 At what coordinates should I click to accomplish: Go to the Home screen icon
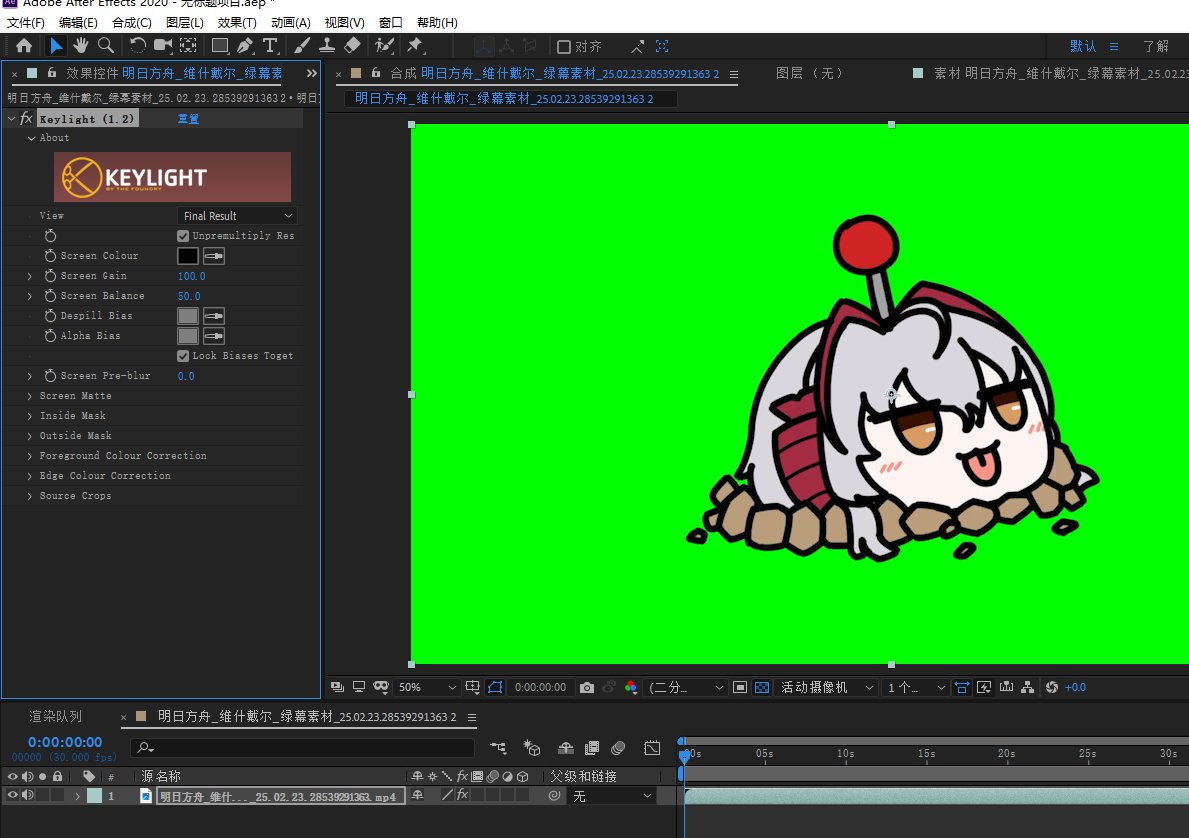[24, 46]
